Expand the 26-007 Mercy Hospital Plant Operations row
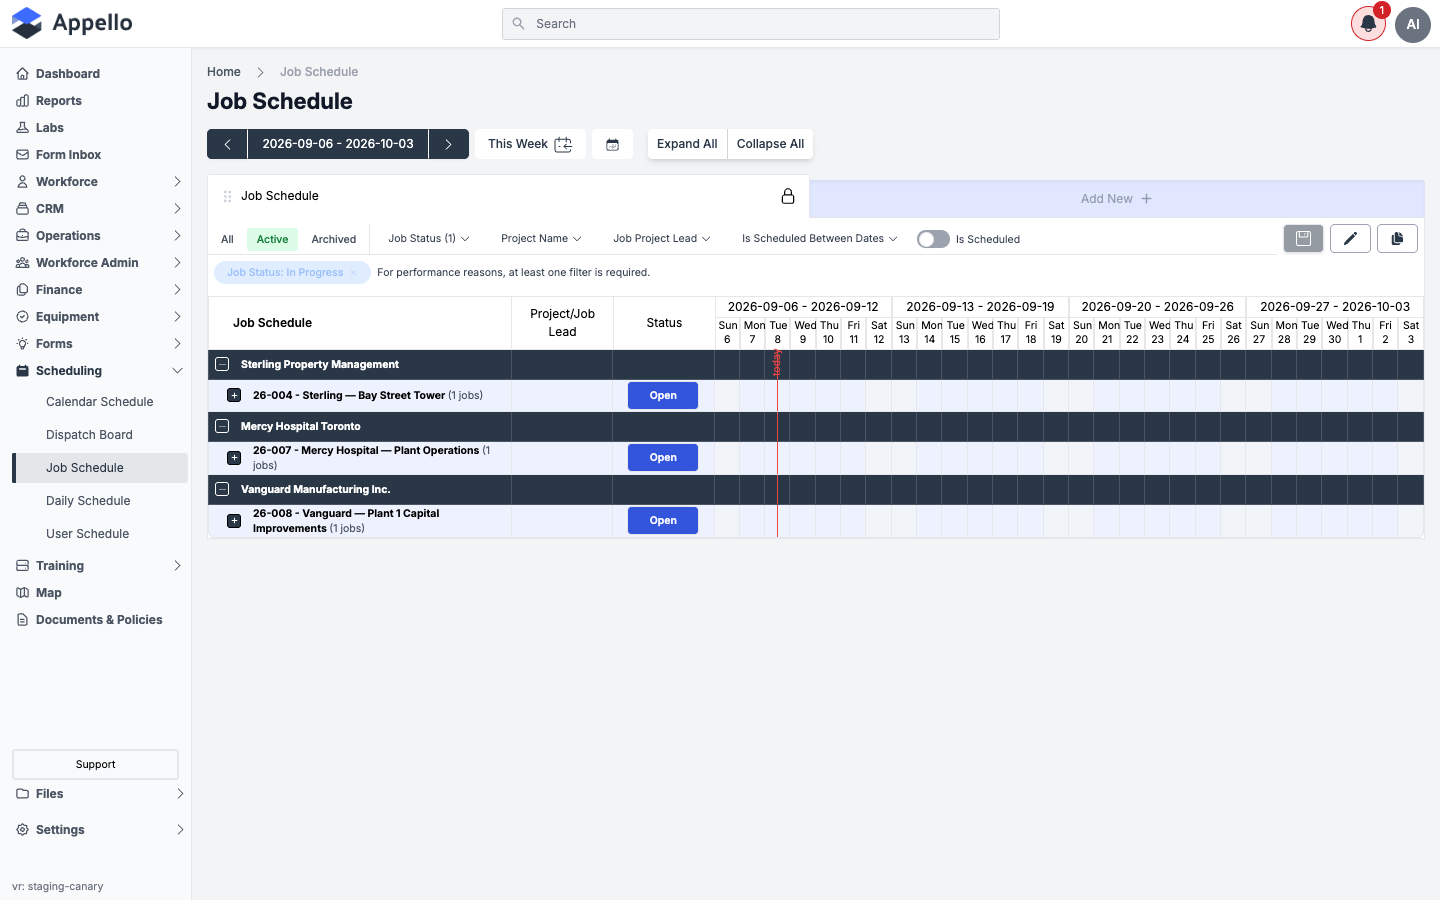This screenshot has height=918, width=1440. [234, 458]
